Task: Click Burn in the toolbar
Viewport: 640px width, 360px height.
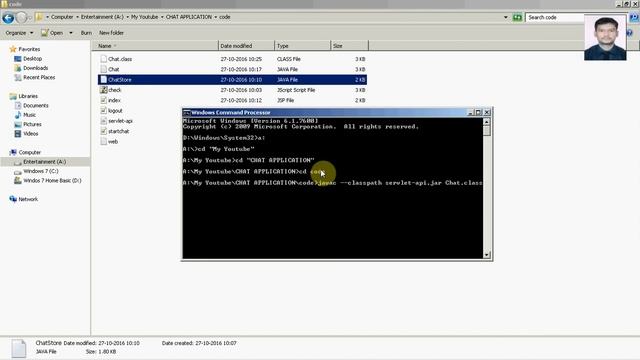Action: [x=86, y=33]
